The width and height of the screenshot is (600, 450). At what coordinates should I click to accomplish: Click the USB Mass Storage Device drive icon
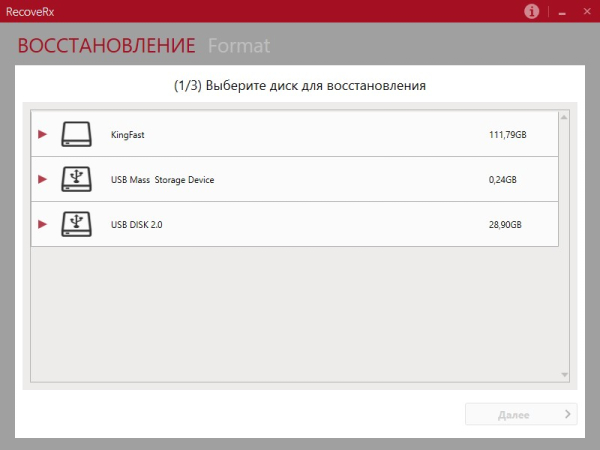tap(76, 179)
